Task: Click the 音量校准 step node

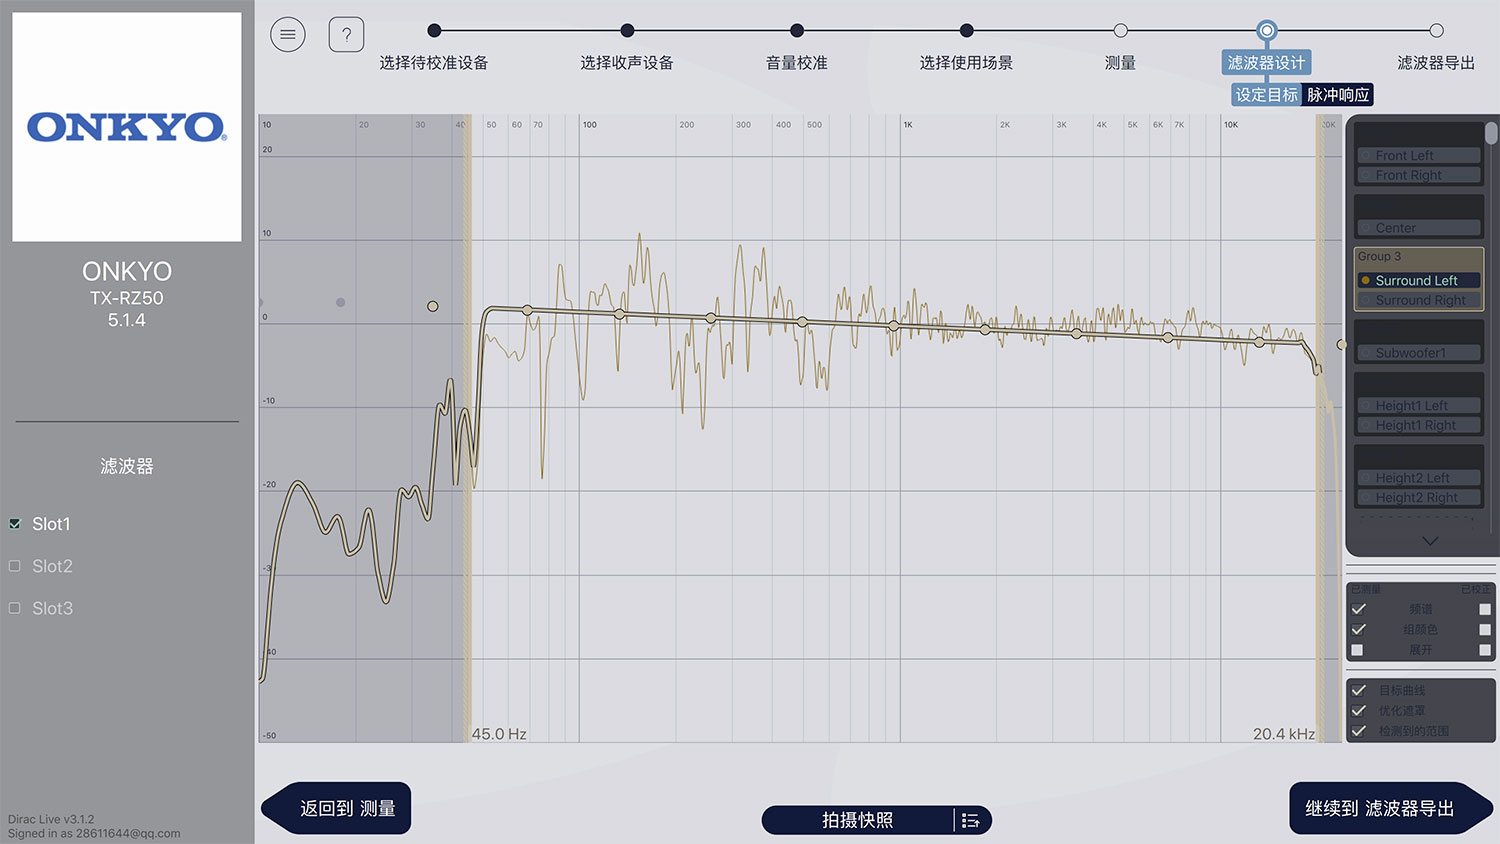Action: (796, 30)
